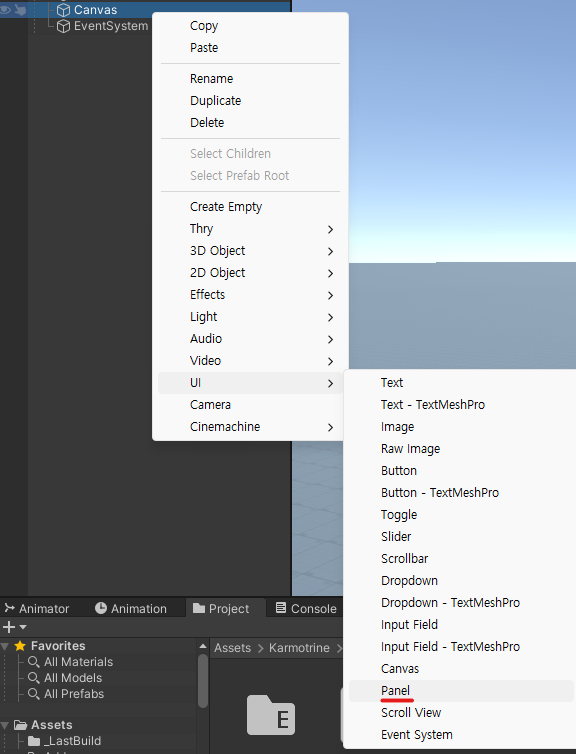Click the Favorites star icon

pyautogui.click(x=20, y=646)
